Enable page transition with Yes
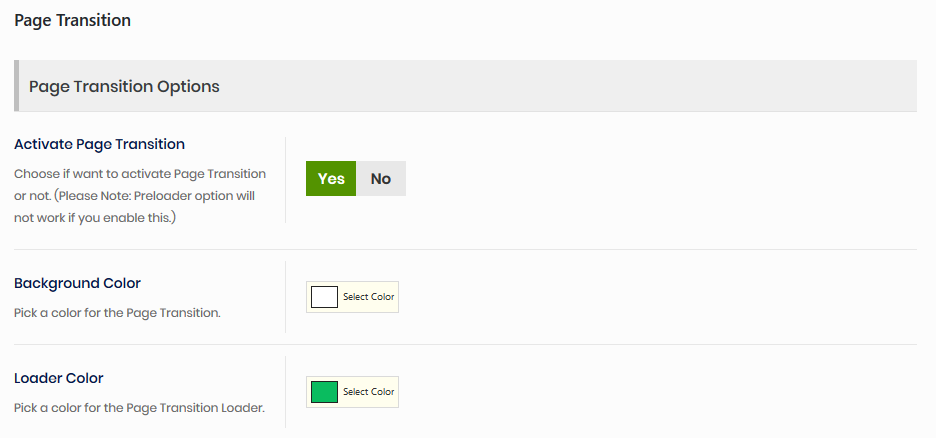 click(x=331, y=179)
